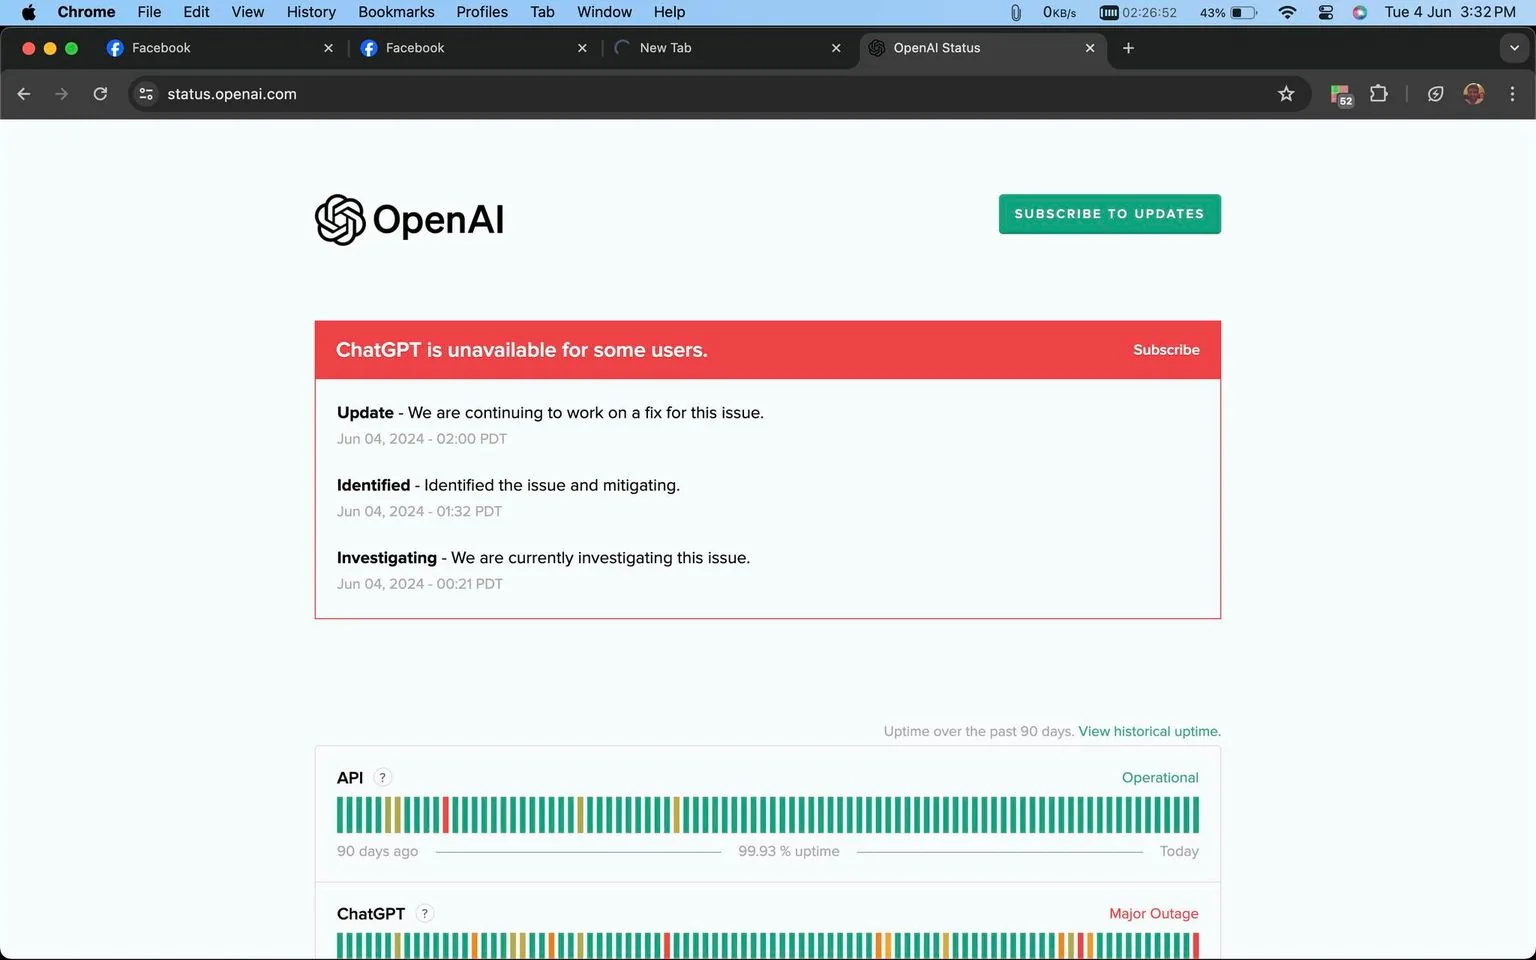Open the Chrome profile avatar

click(x=1473, y=94)
